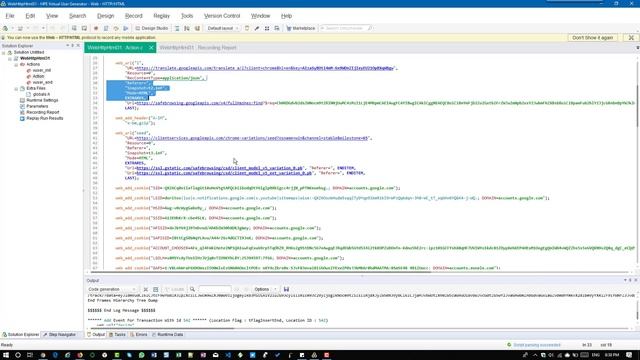Click the clear output X icon
Screen dimensions: 640x360
point(145,289)
